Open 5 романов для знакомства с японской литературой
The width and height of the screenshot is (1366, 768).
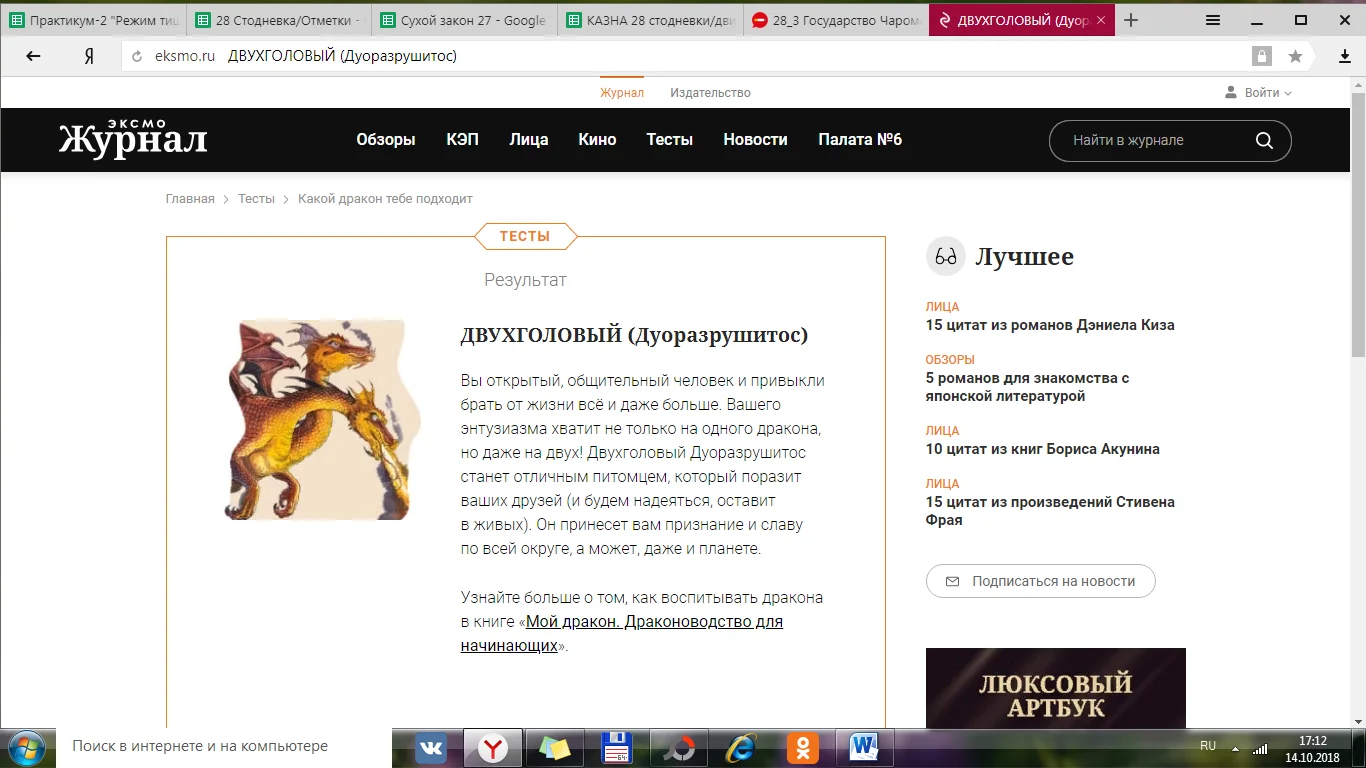pos(1028,387)
